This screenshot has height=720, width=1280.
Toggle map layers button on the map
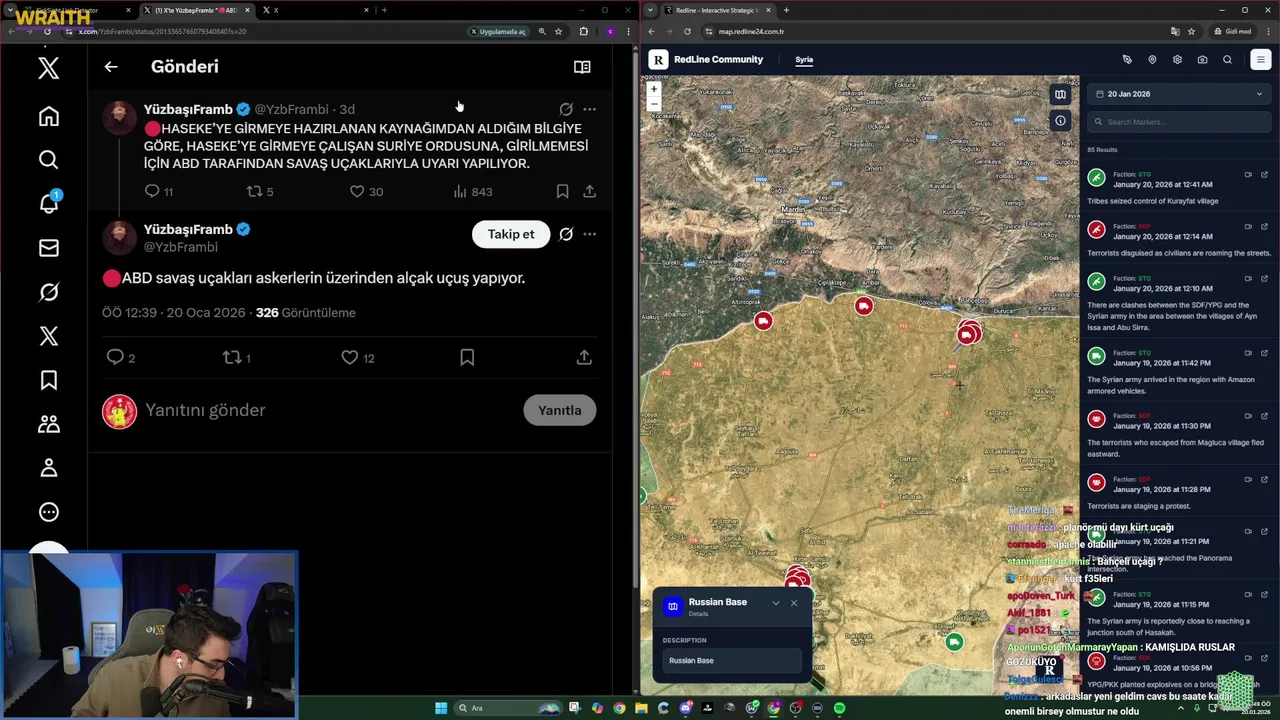pos(1060,95)
